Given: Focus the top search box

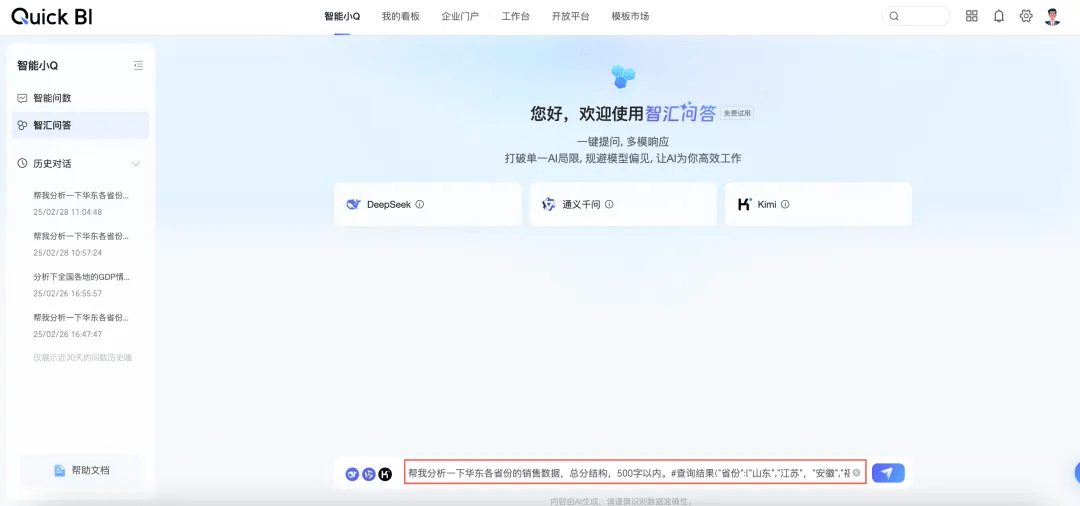Looking at the screenshot, I should click(915, 16).
